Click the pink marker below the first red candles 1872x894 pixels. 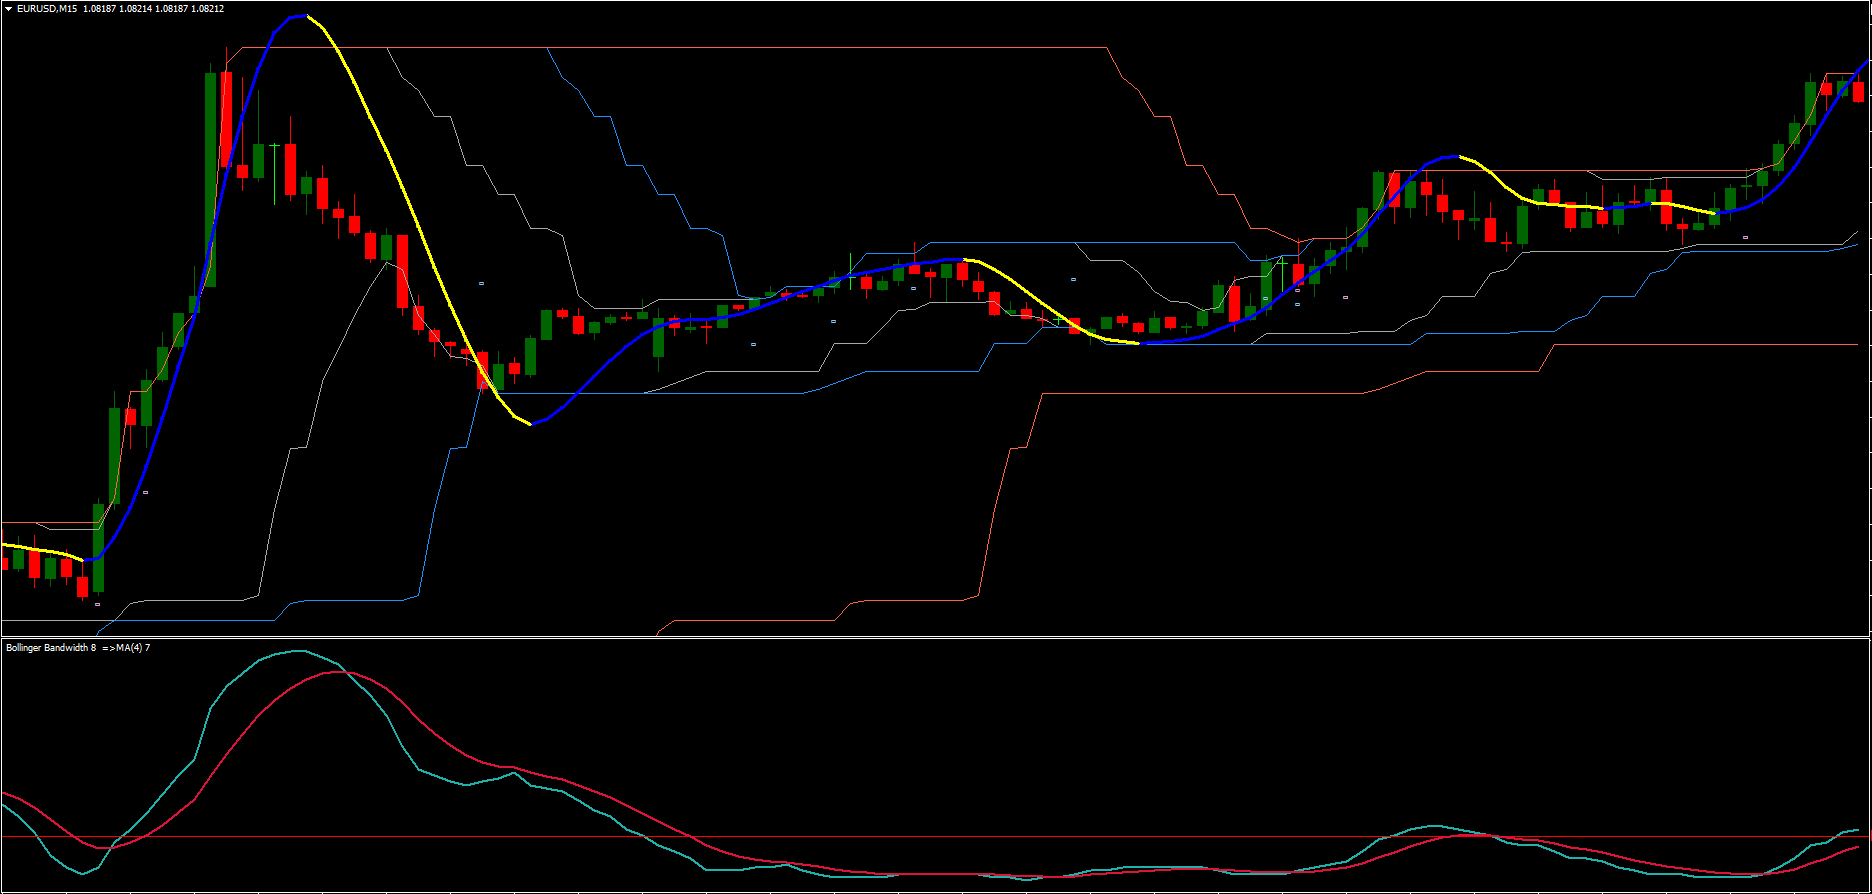click(x=97, y=604)
